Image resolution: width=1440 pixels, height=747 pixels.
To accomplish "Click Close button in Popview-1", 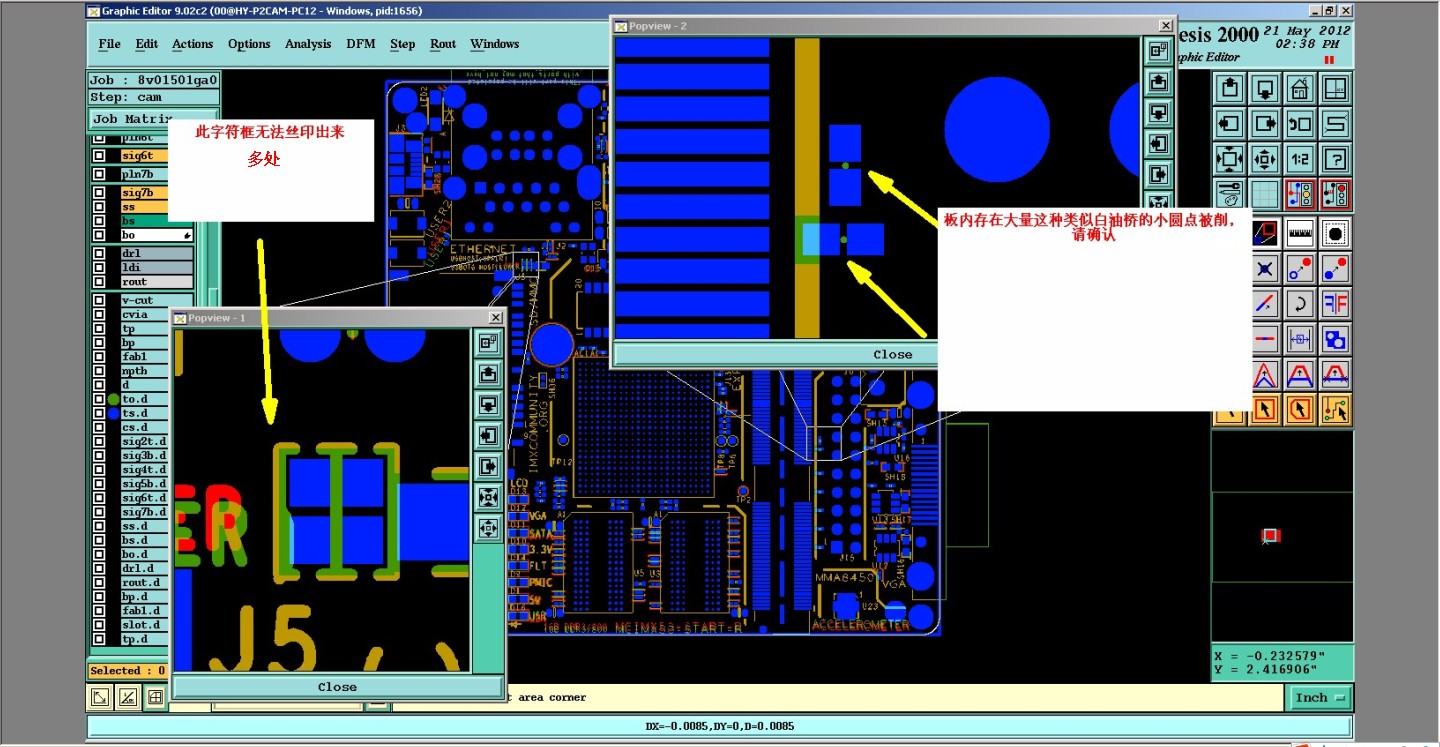I will point(337,687).
